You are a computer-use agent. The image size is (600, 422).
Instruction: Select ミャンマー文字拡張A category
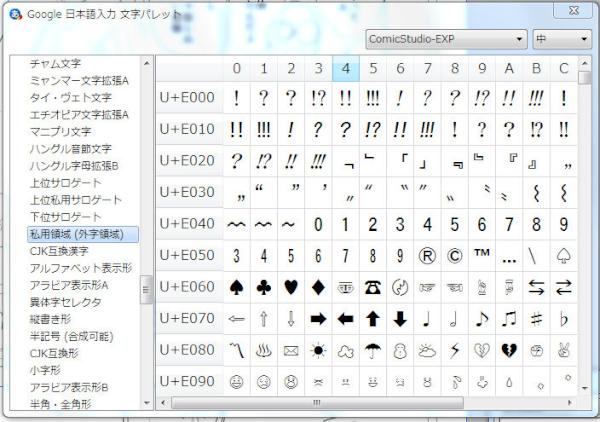pyautogui.click(x=79, y=81)
